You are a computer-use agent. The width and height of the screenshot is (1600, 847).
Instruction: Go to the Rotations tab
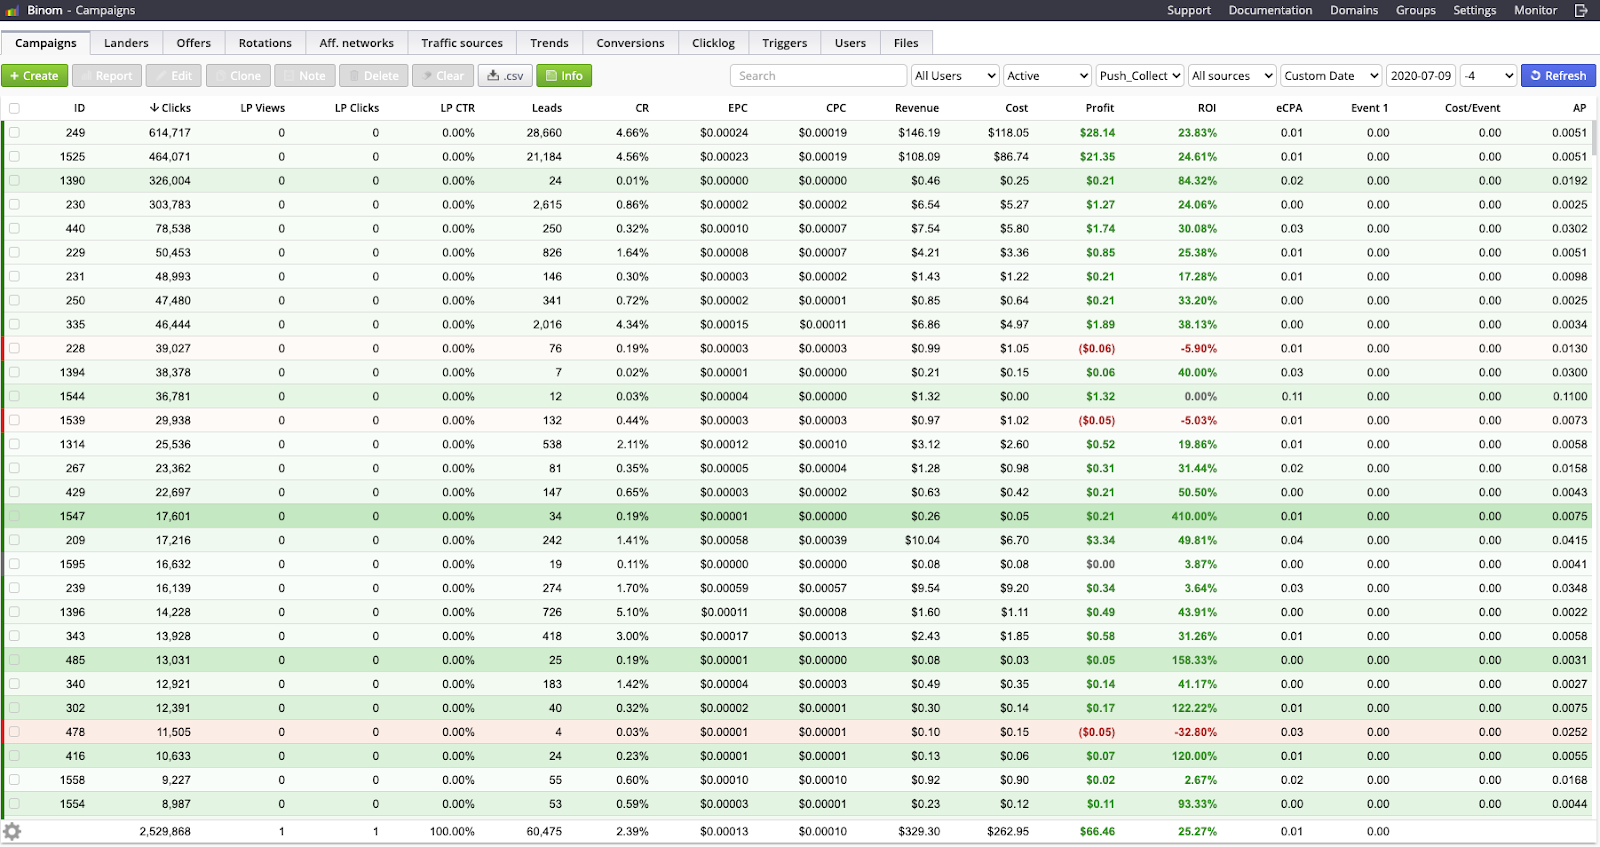point(265,43)
